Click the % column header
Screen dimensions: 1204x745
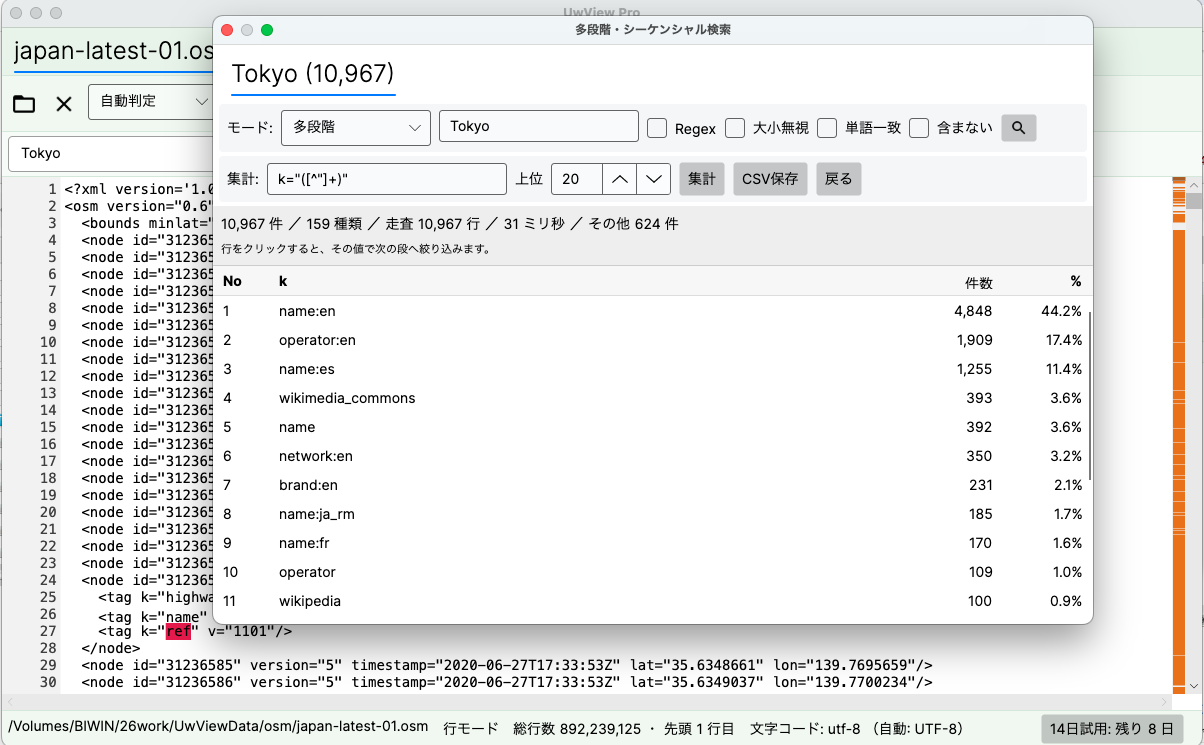click(1075, 281)
